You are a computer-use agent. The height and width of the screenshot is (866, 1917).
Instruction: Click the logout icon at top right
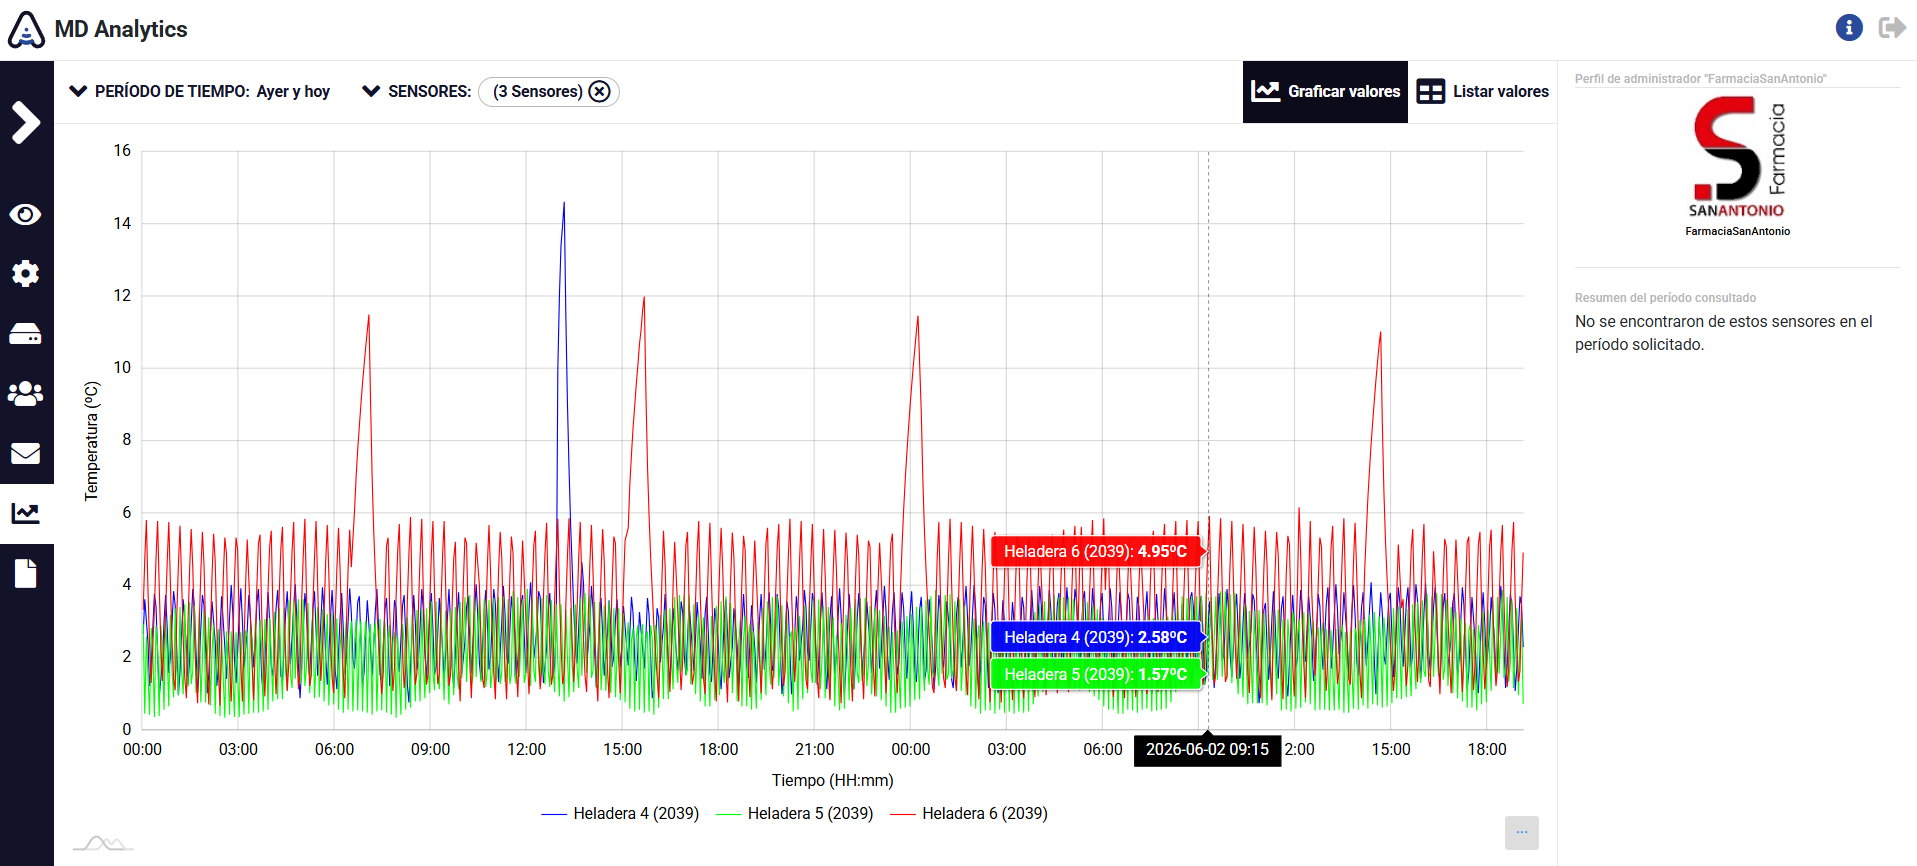click(x=1892, y=28)
